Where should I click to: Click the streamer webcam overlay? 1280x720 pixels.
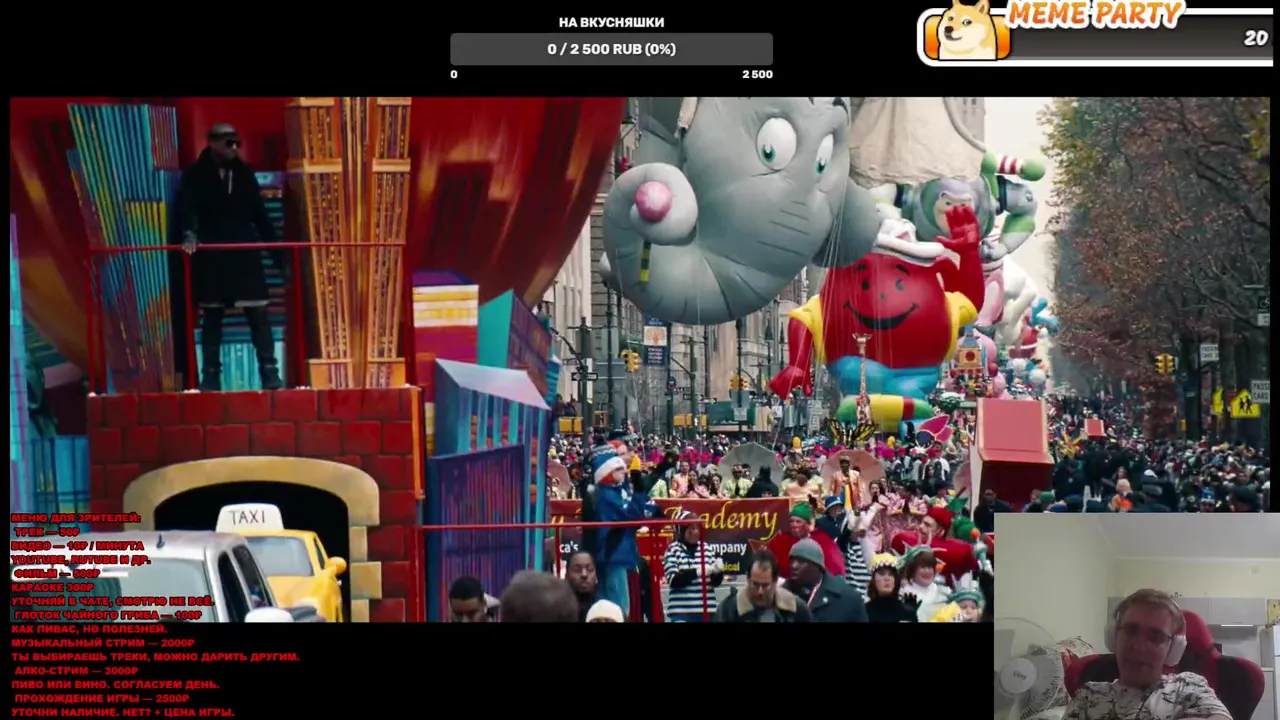[1137, 616]
